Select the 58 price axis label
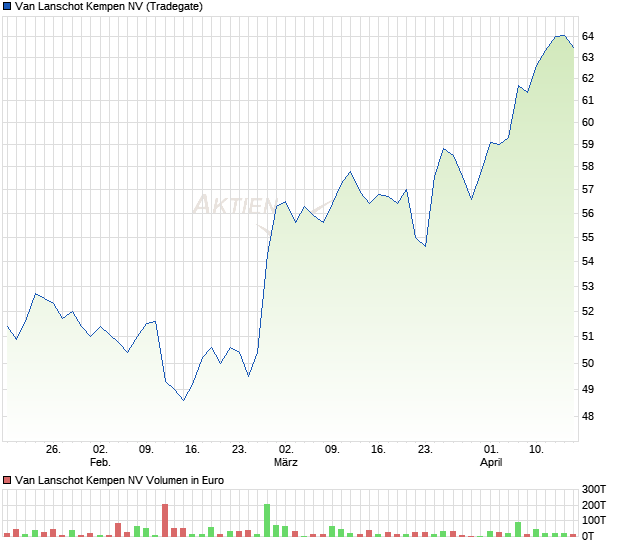Screen dimensions: 620x546 [x=588, y=166]
